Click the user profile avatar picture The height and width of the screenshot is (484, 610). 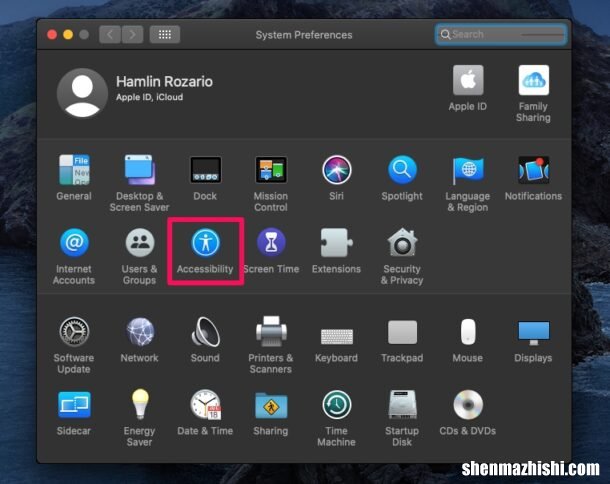point(82,93)
